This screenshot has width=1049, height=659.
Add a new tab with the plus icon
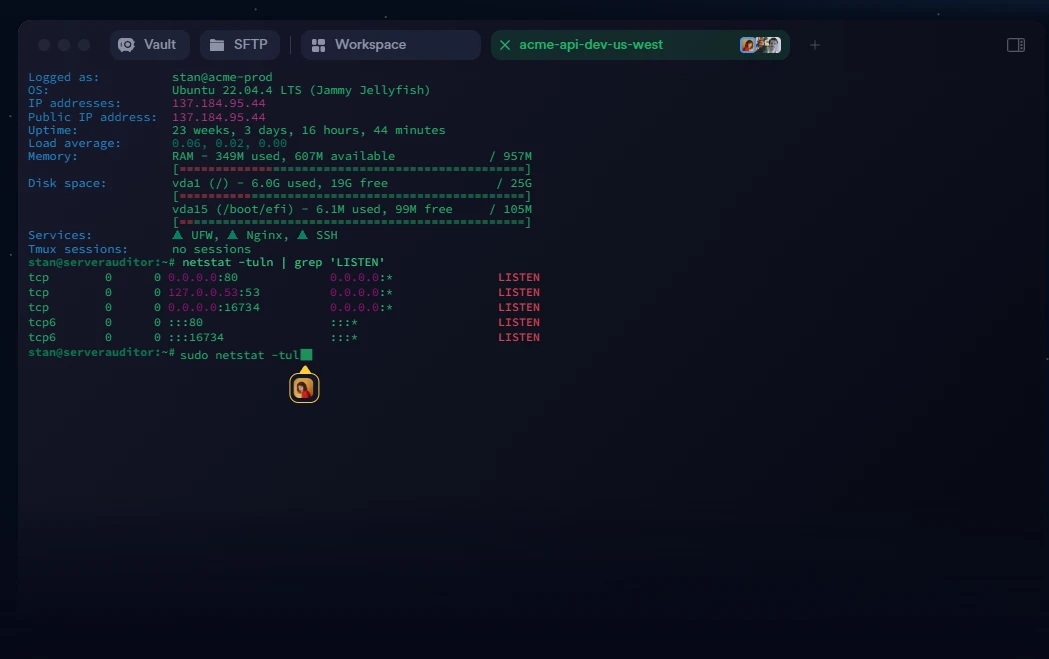tap(814, 45)
